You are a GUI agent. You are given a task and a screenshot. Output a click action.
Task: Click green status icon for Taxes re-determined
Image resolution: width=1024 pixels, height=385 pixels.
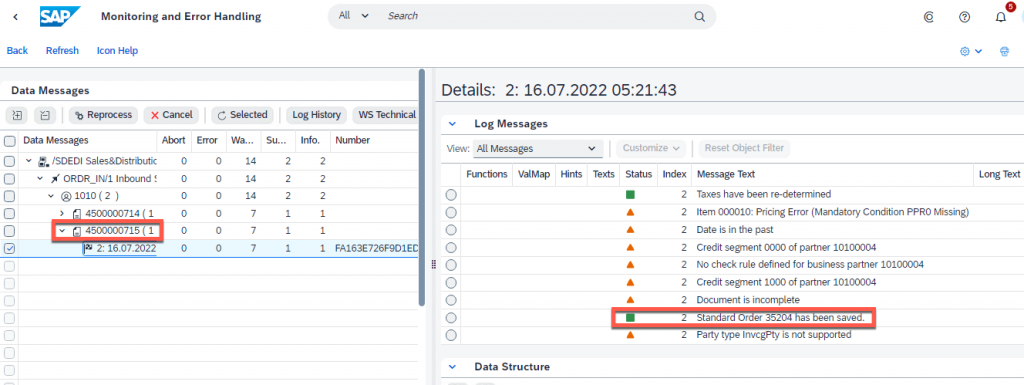630,194
